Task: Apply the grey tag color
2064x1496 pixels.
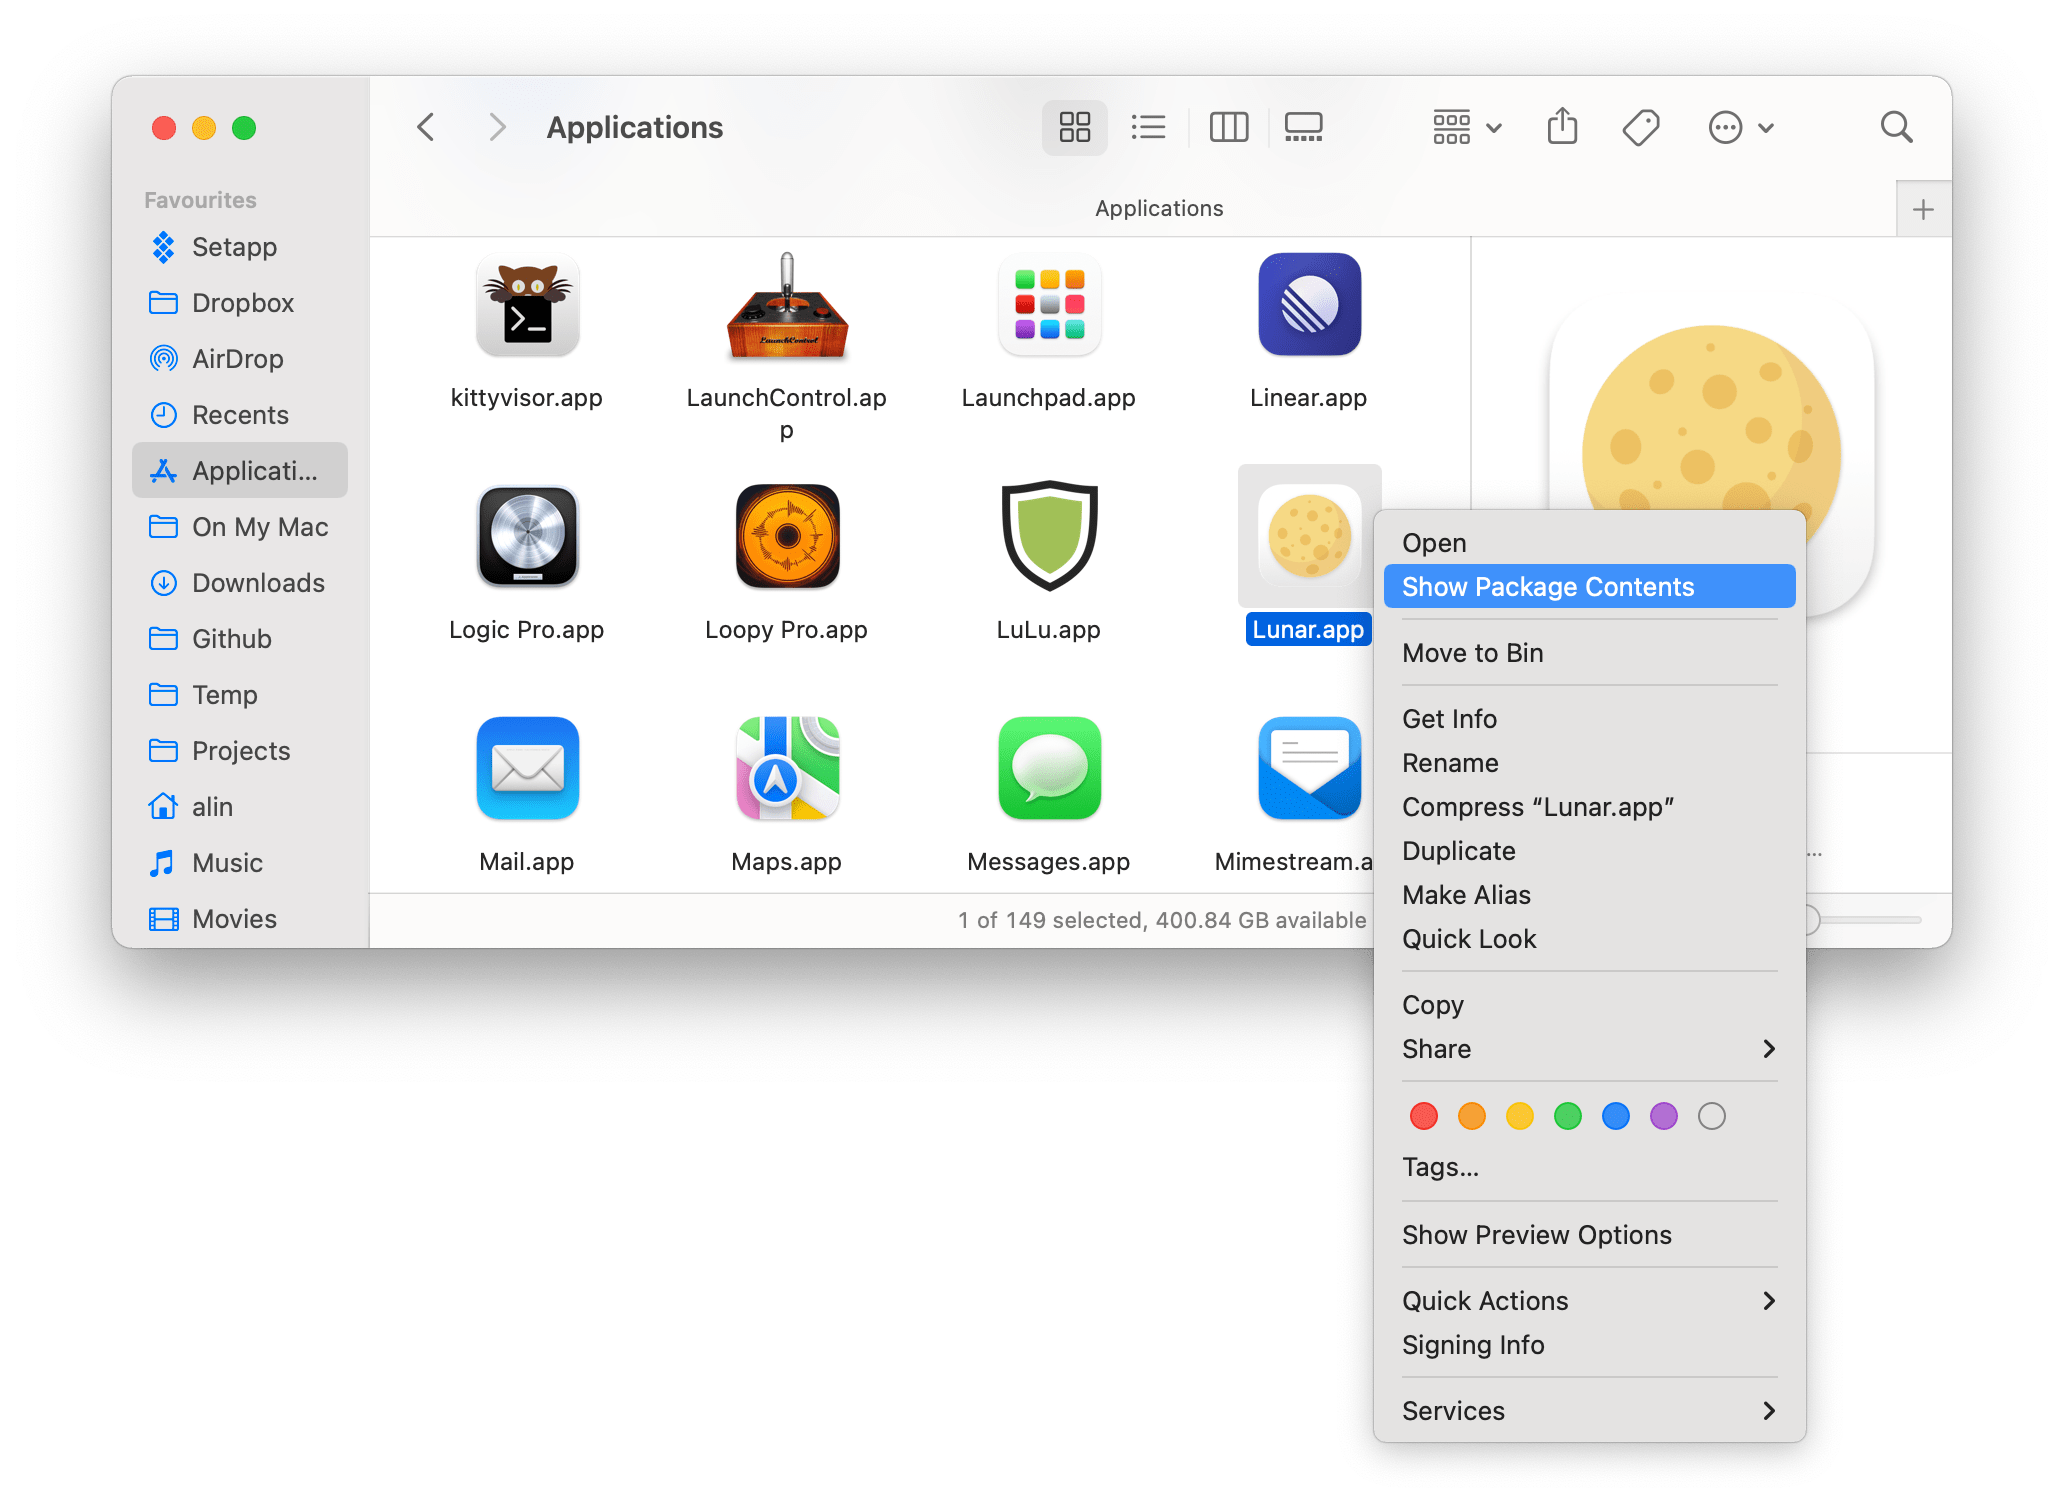Action: point(1712,1116)
